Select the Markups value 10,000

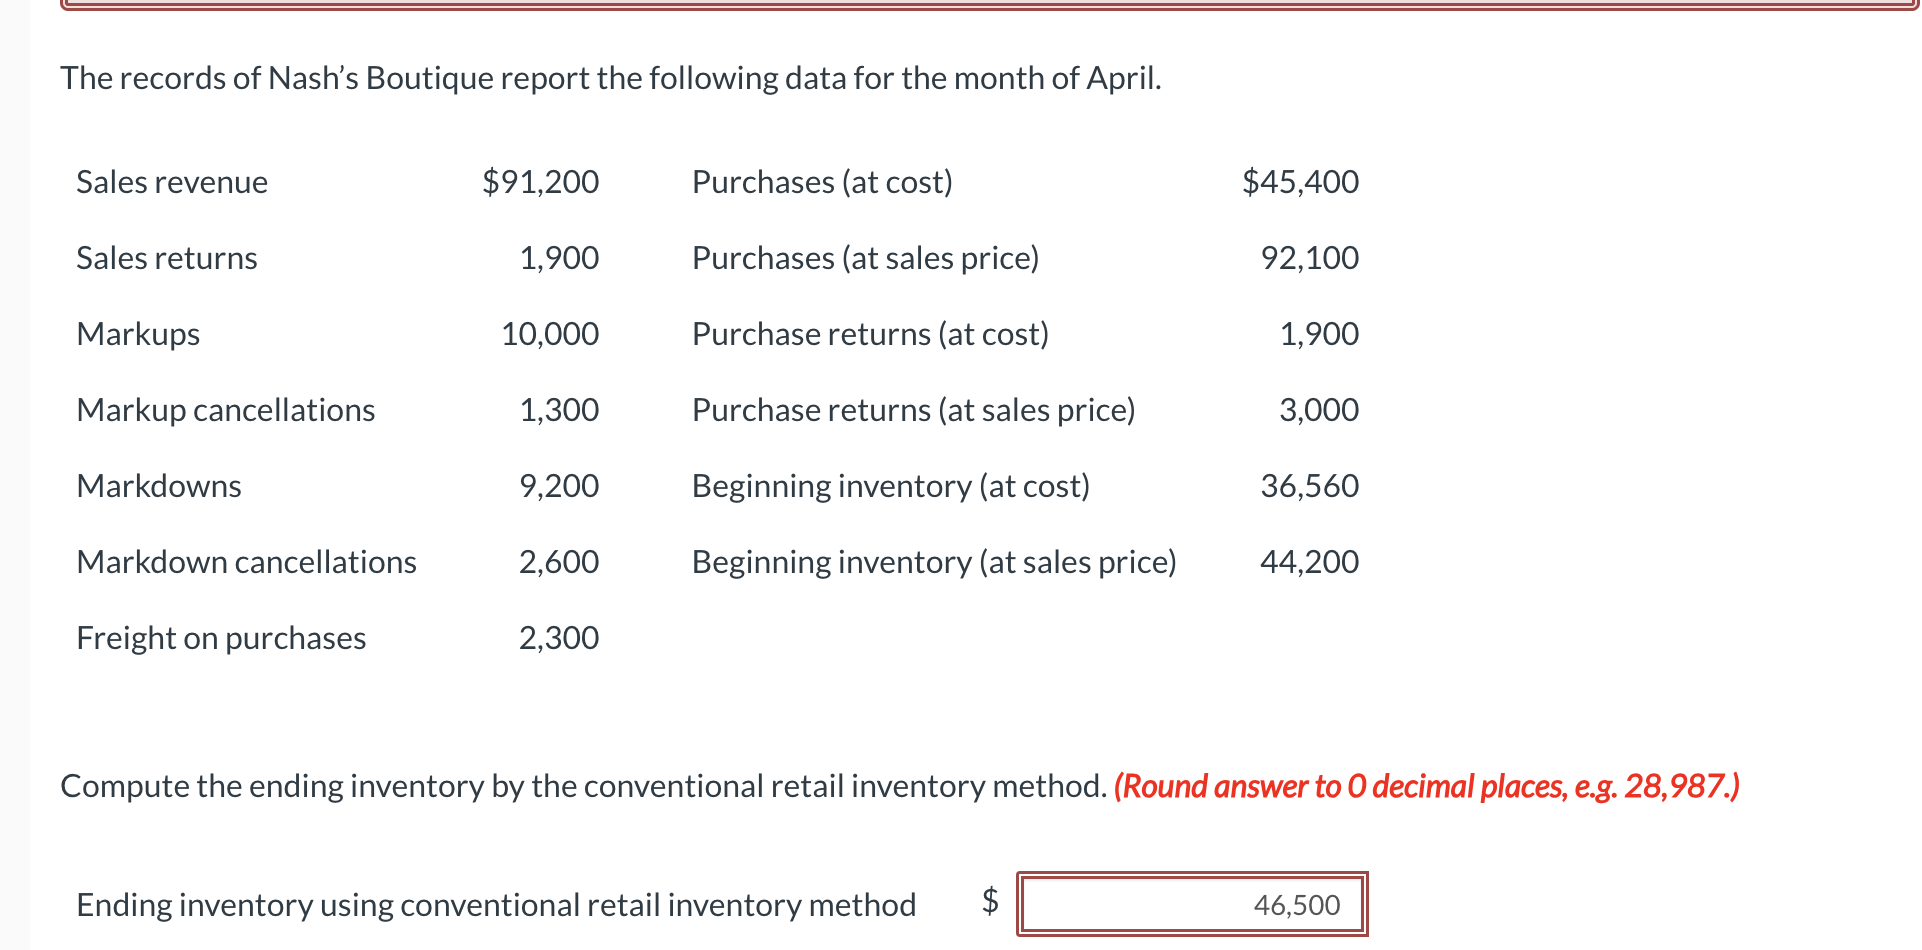pyautogui.click(x=549, y=333)
